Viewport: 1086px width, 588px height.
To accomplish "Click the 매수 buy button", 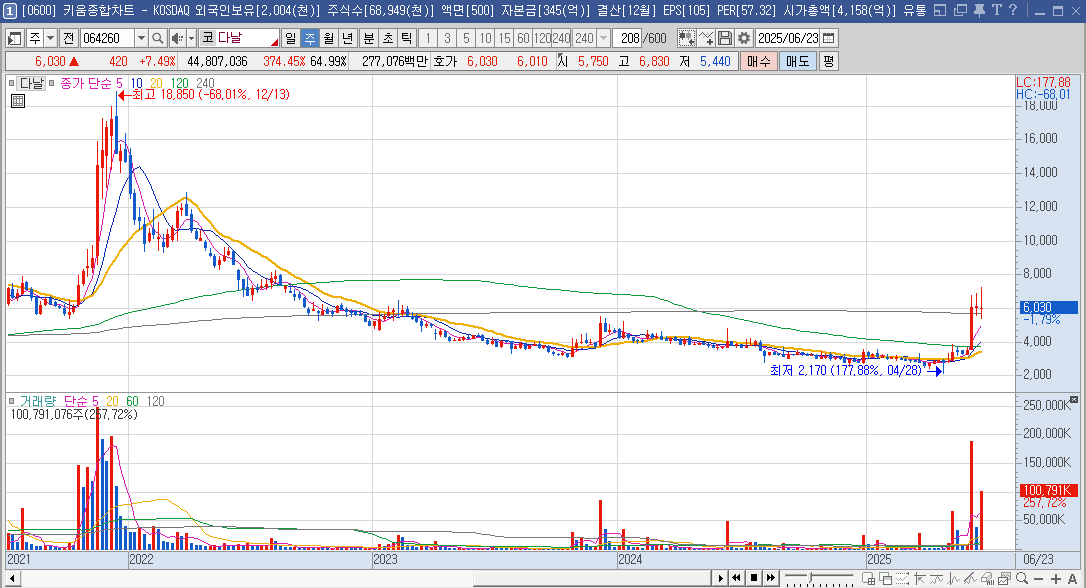I will 758,61.
